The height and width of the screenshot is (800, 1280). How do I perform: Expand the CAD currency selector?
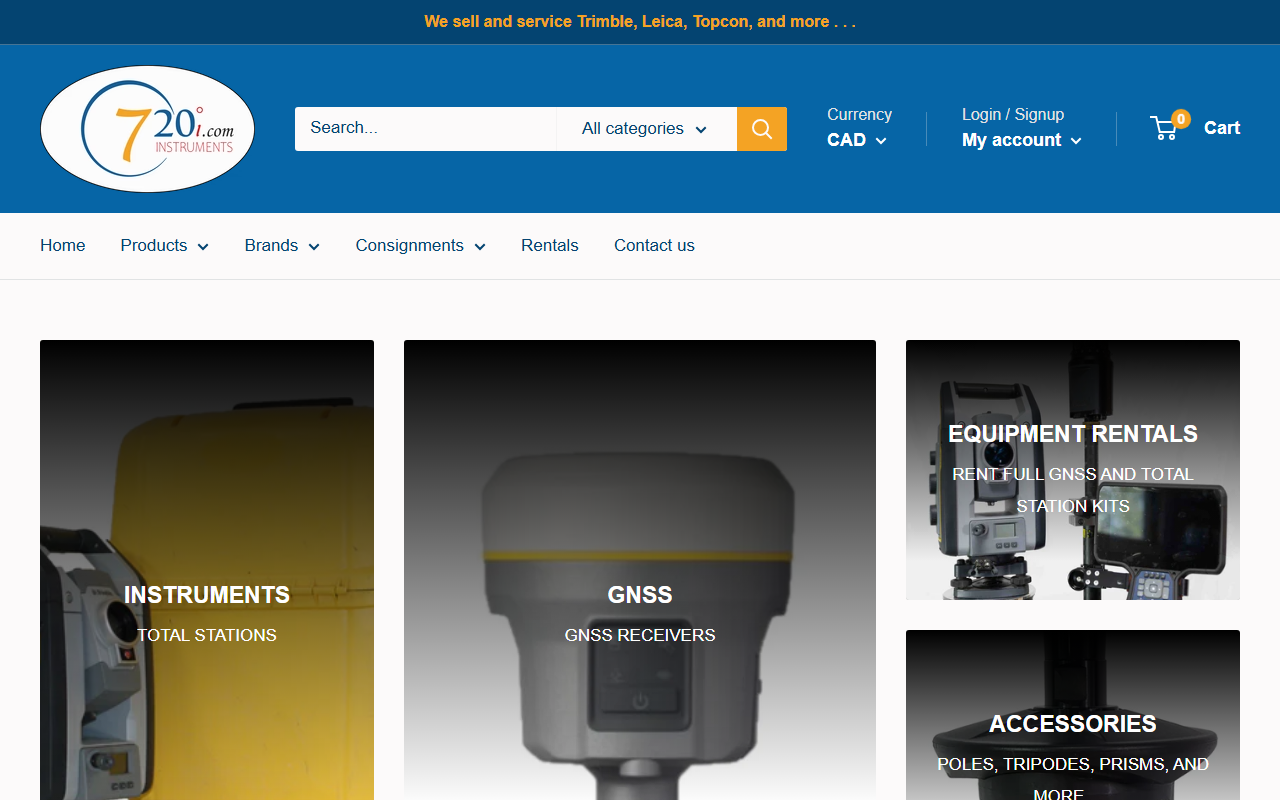(x=857, y=140)
